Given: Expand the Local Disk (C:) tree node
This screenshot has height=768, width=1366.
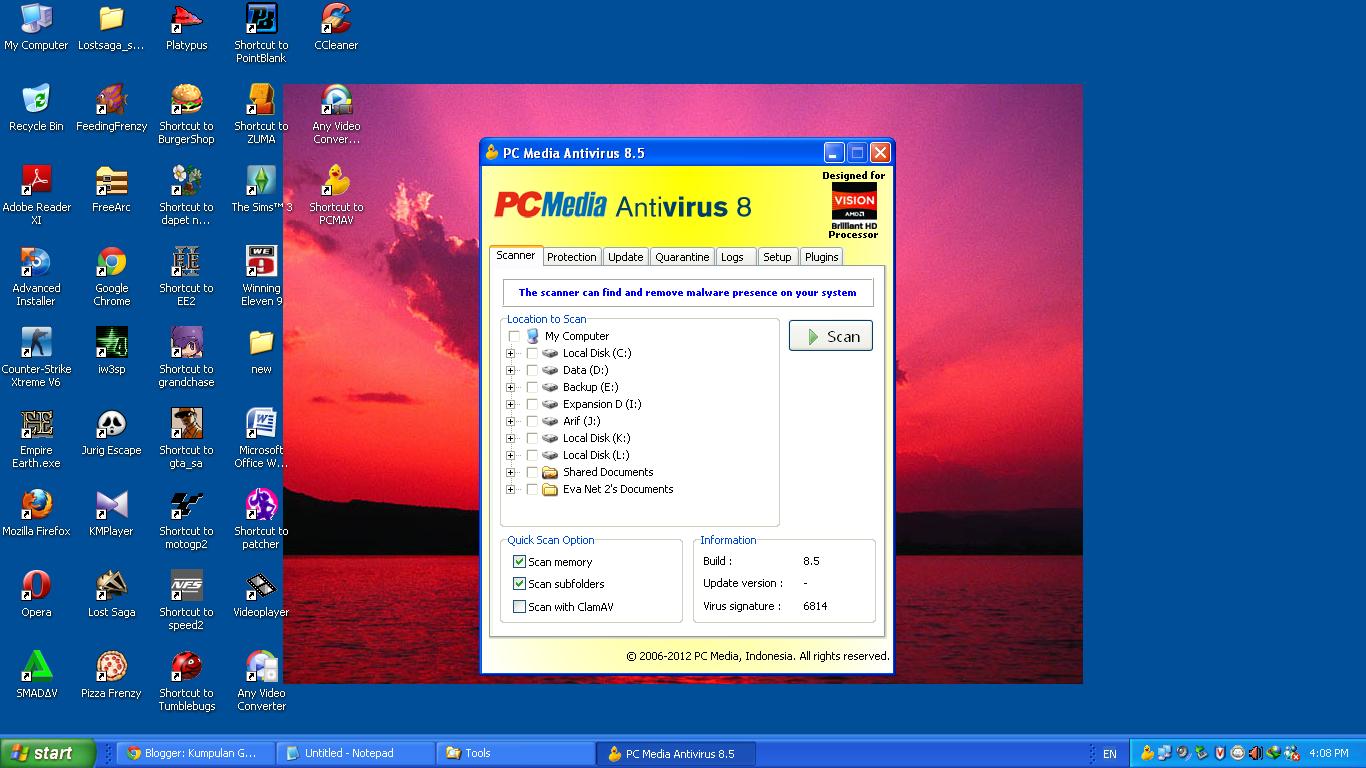Looking at the screenshot, I should pos(510,353).
